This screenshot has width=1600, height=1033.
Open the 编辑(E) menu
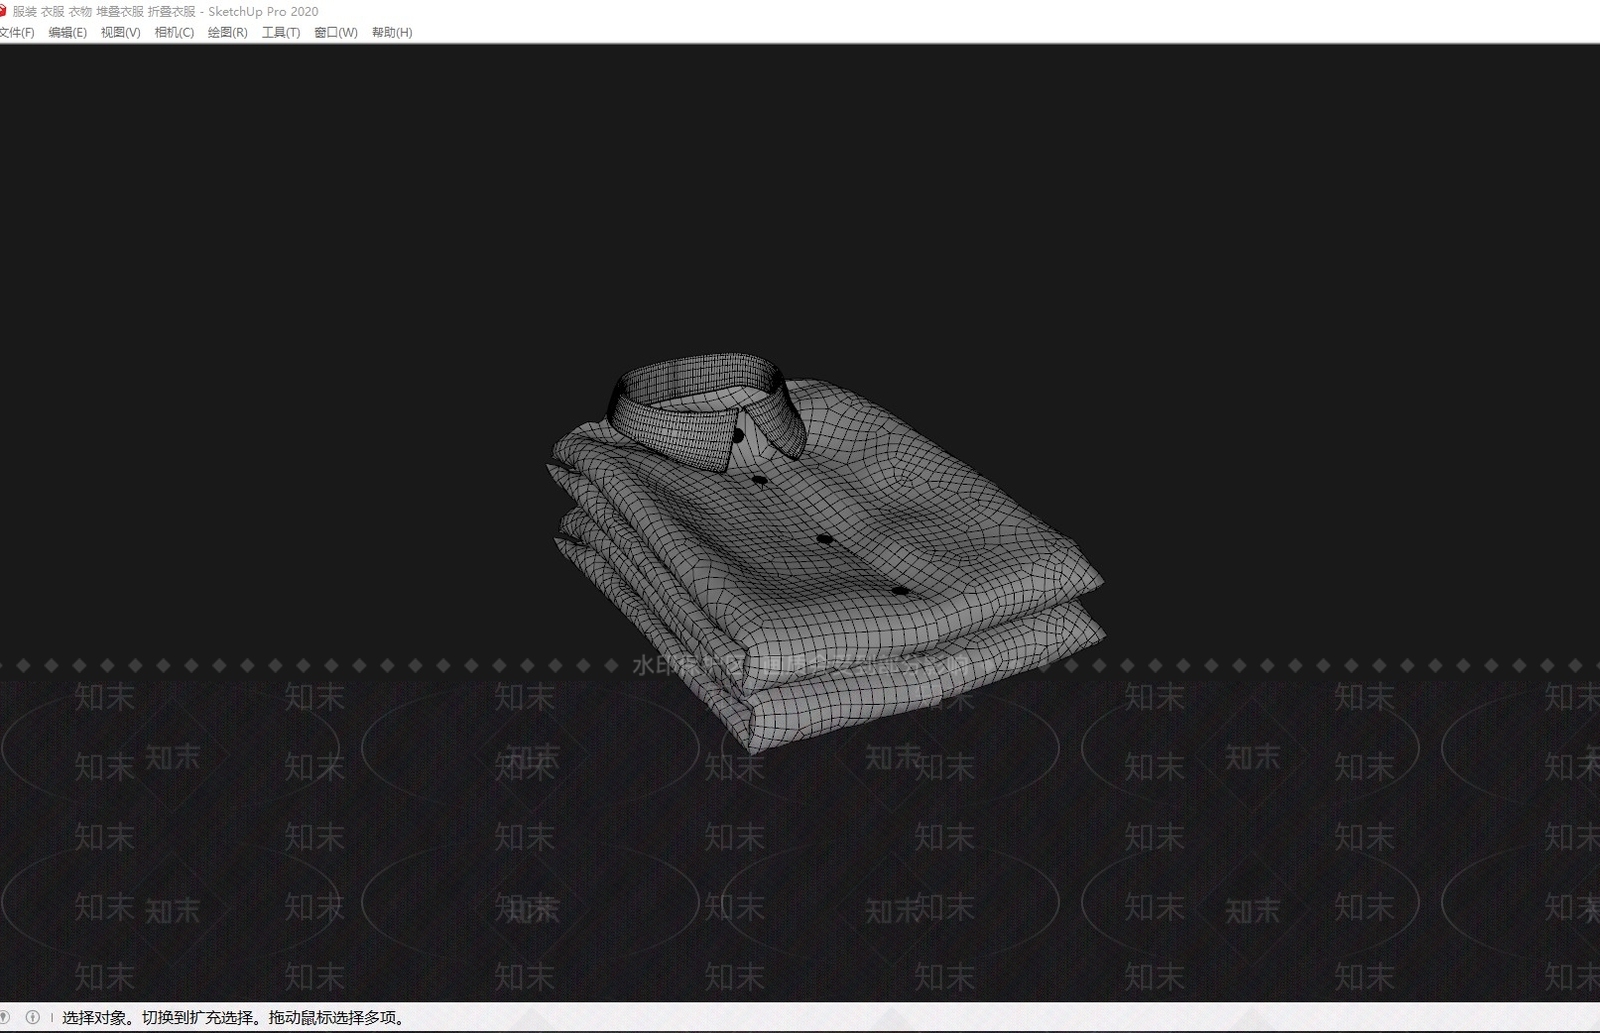pyautogui.click(x=67, y=32)
